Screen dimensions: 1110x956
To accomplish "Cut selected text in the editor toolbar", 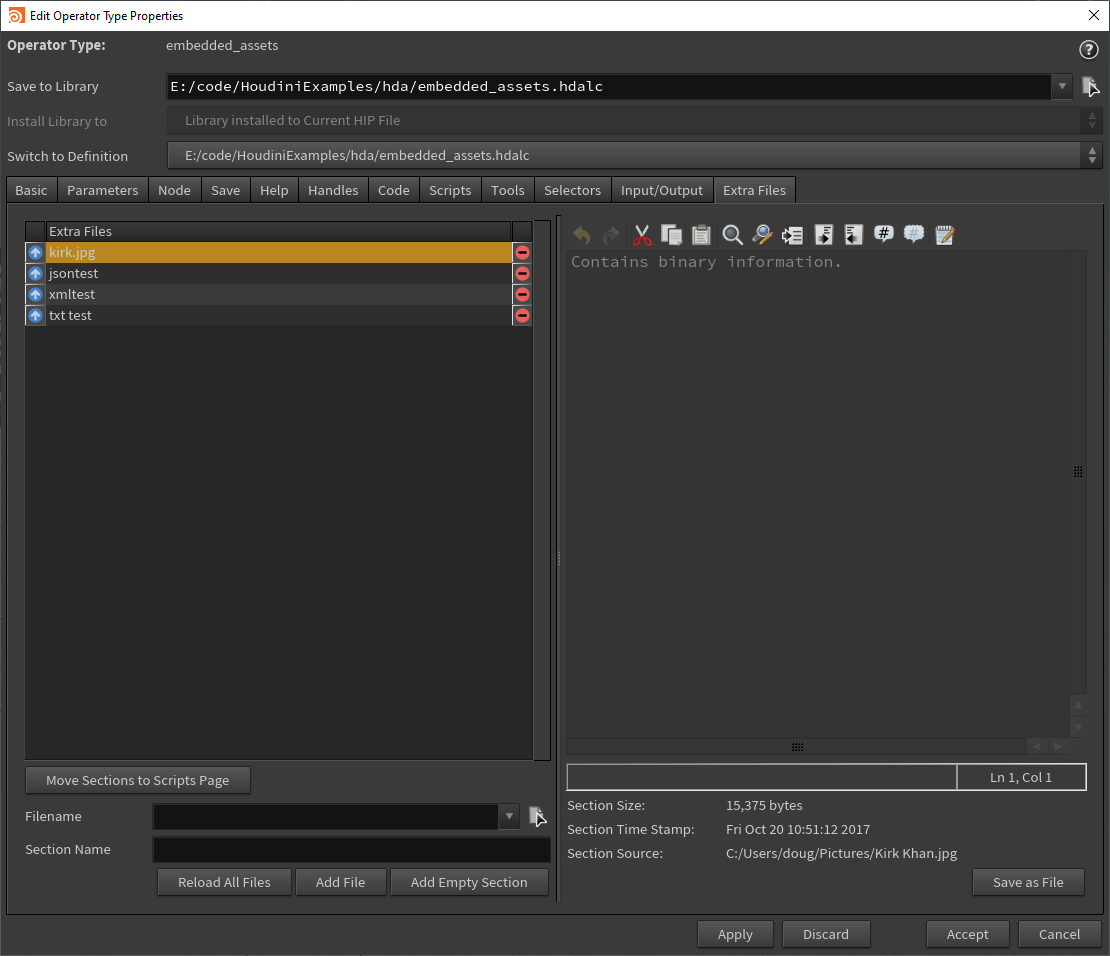I will [x=642, y=235].
